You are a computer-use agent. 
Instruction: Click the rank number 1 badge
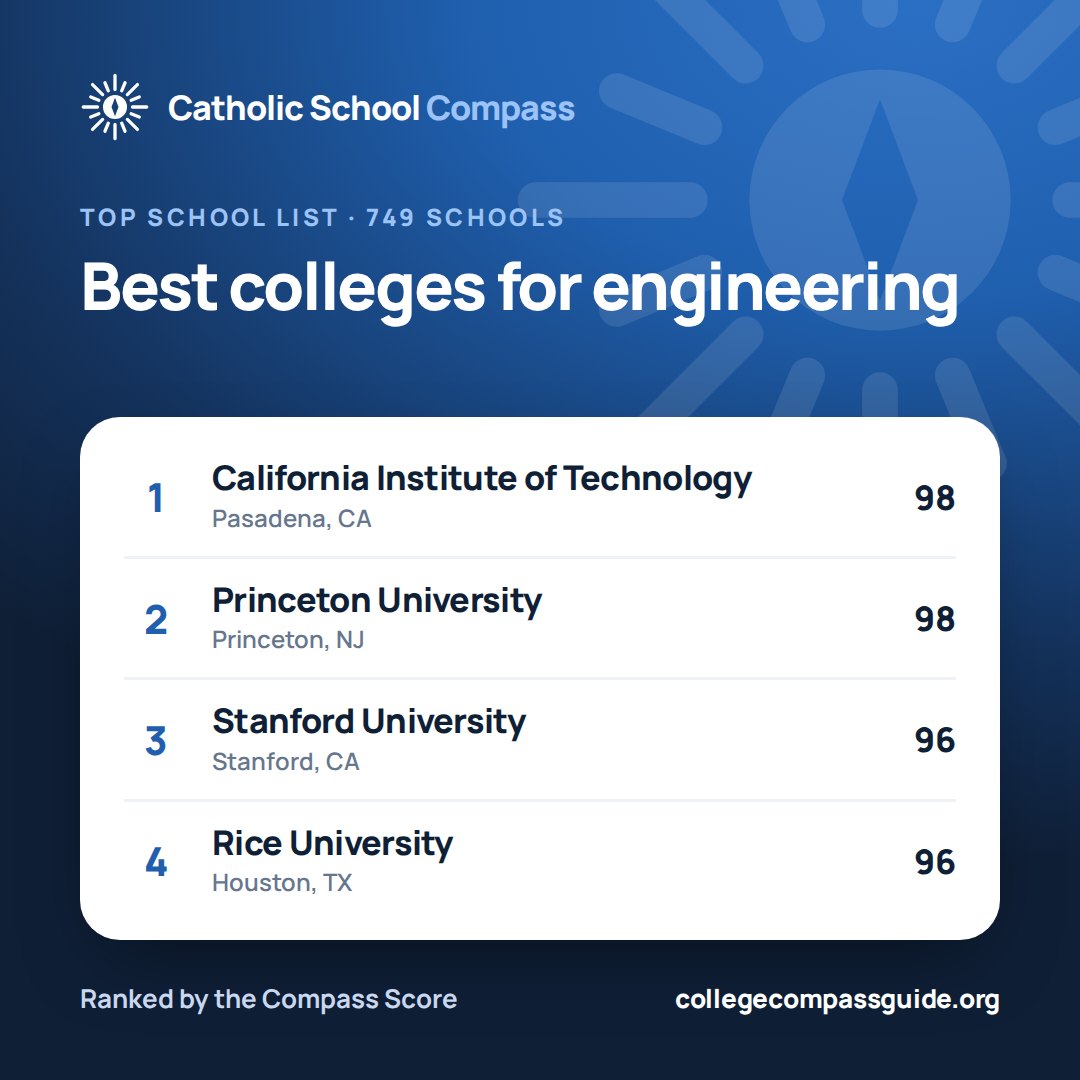[x=156, y=498]
